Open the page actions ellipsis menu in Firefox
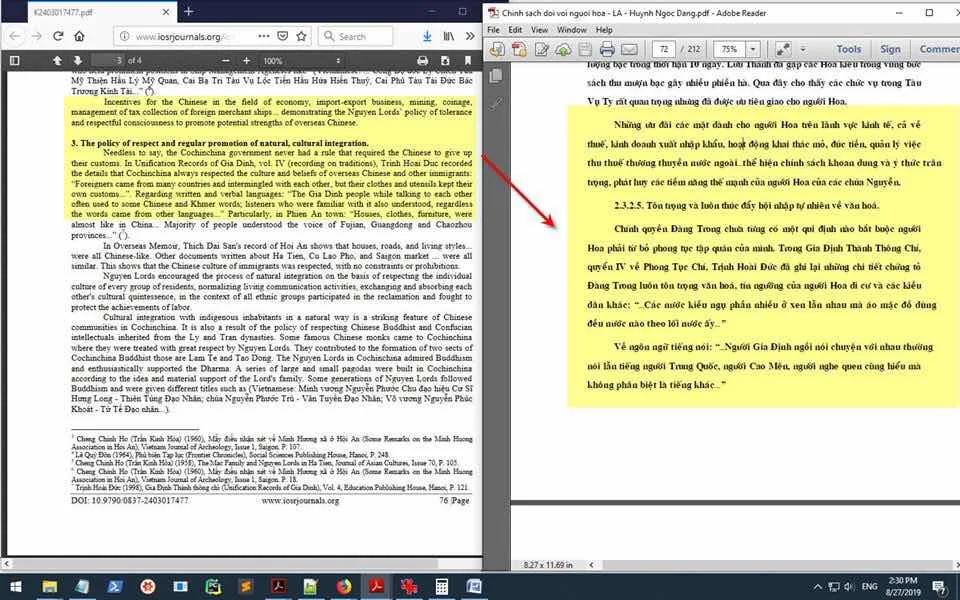Image resolution: width=960 pixels, height=600 pixels. 264,36
